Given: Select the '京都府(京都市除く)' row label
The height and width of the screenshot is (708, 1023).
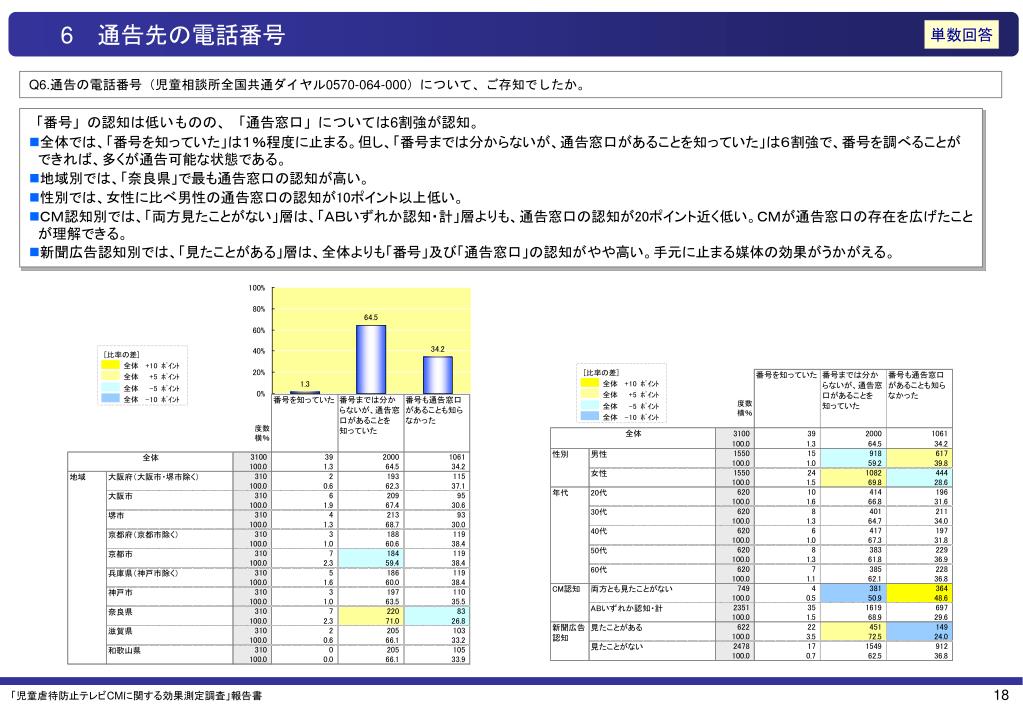Looking at the screenshot, I should 143,534.
